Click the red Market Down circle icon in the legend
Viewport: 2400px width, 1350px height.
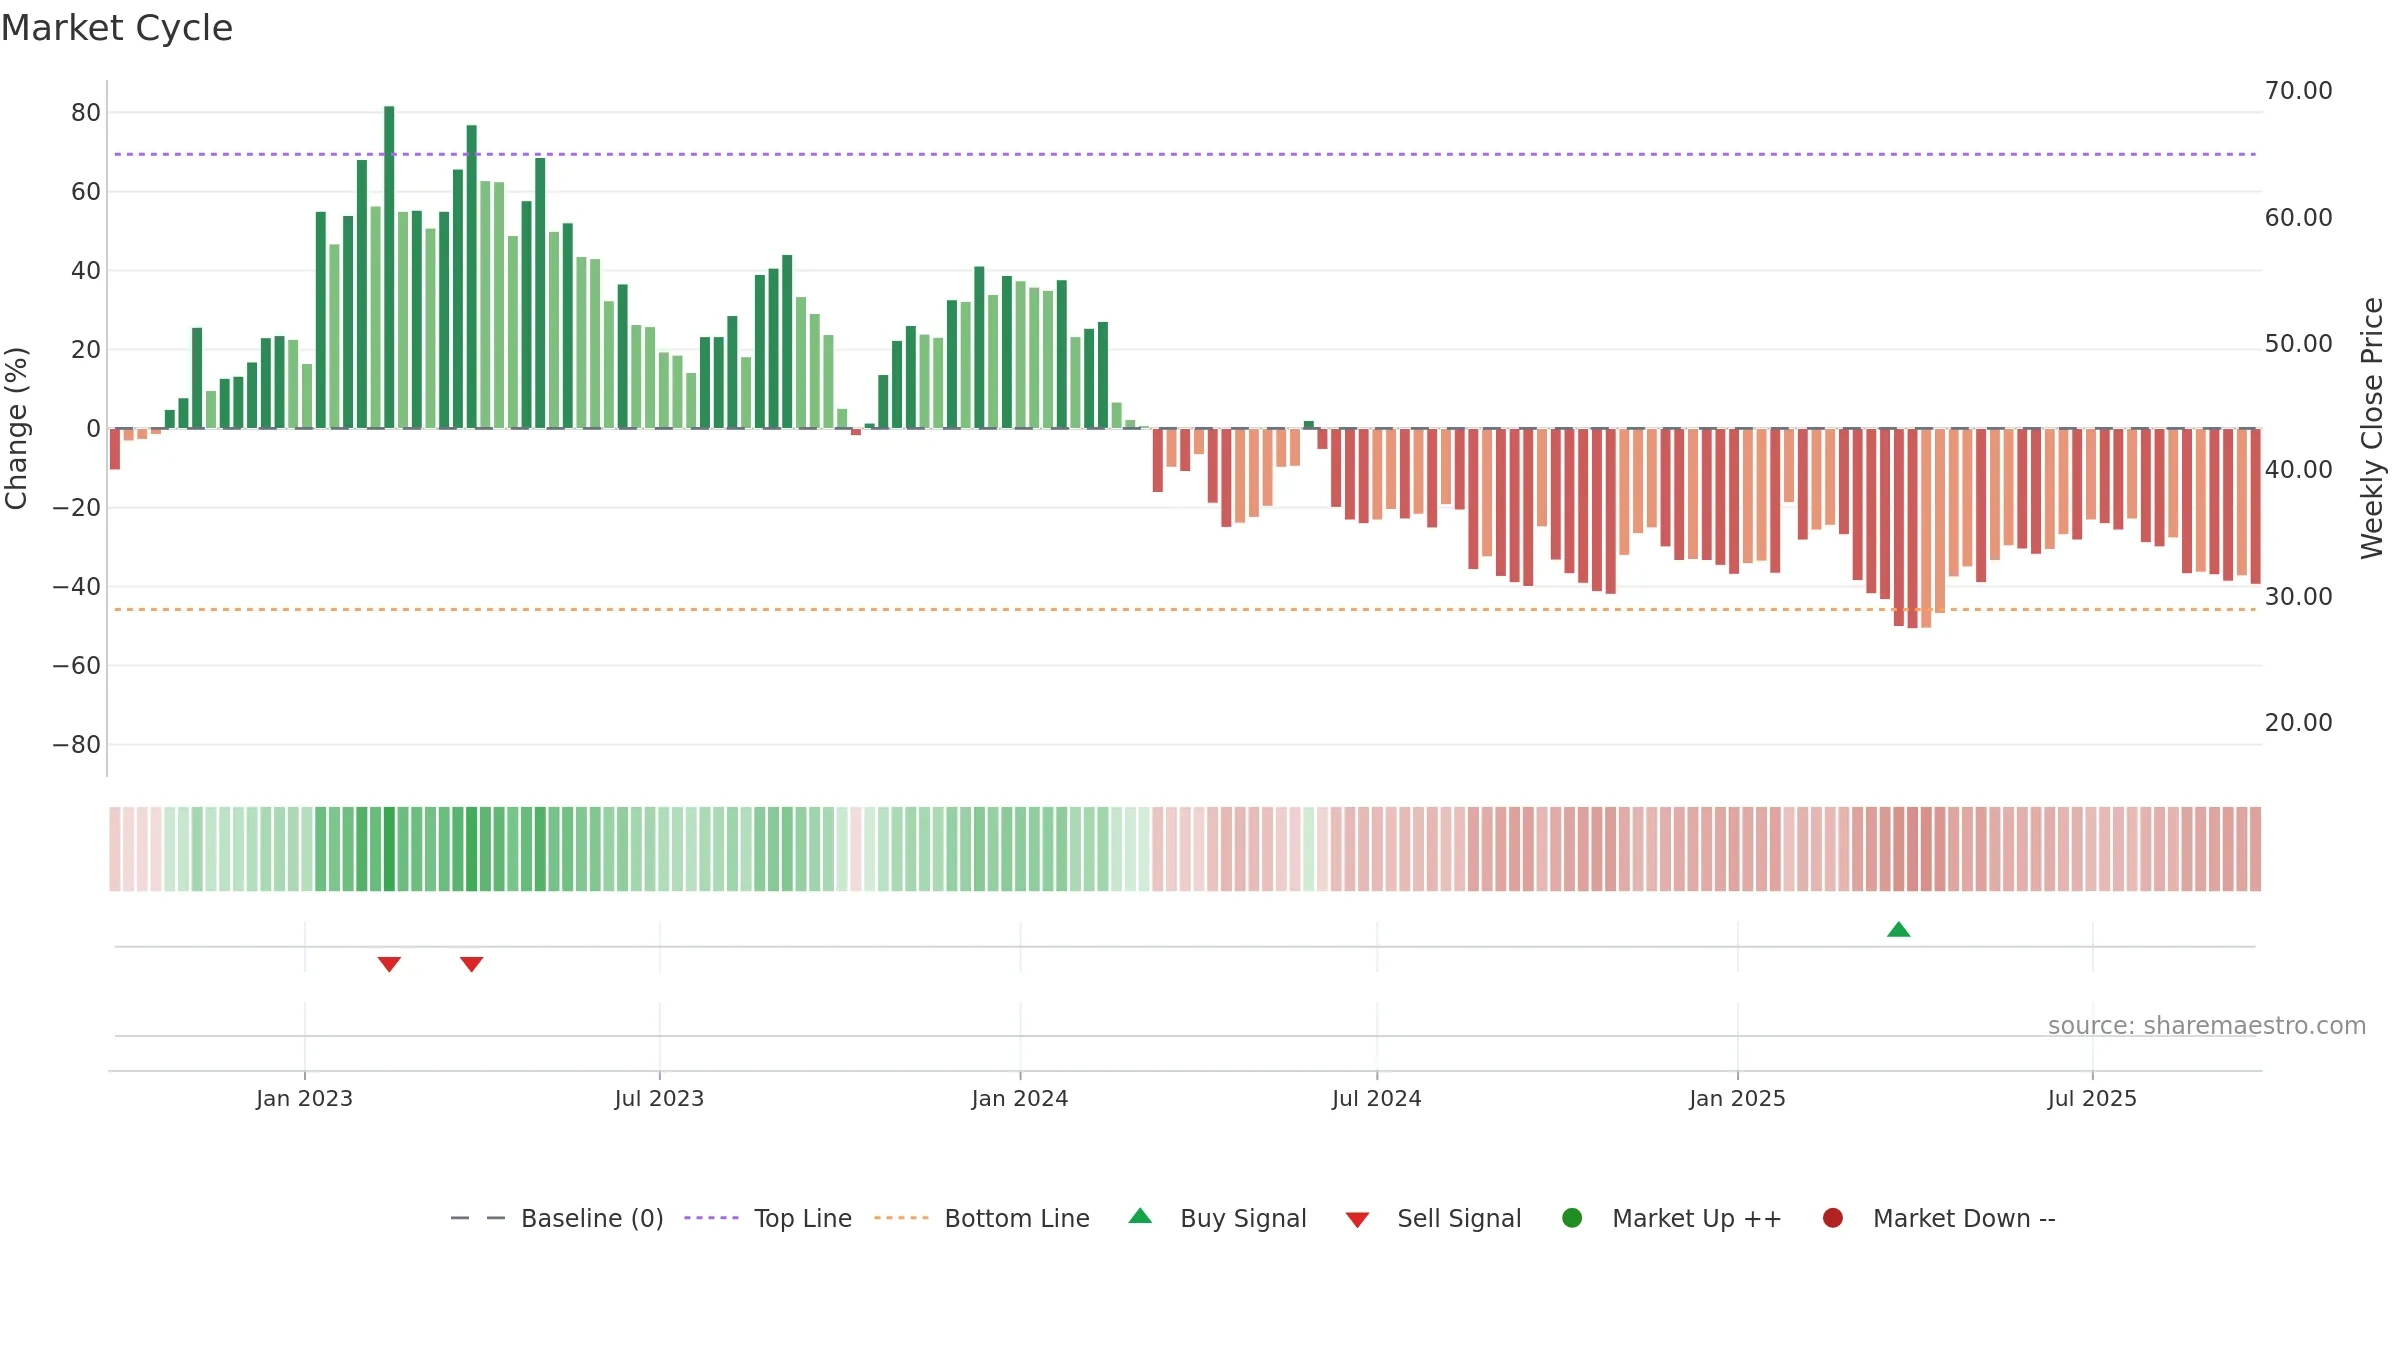[1833, 1218]
